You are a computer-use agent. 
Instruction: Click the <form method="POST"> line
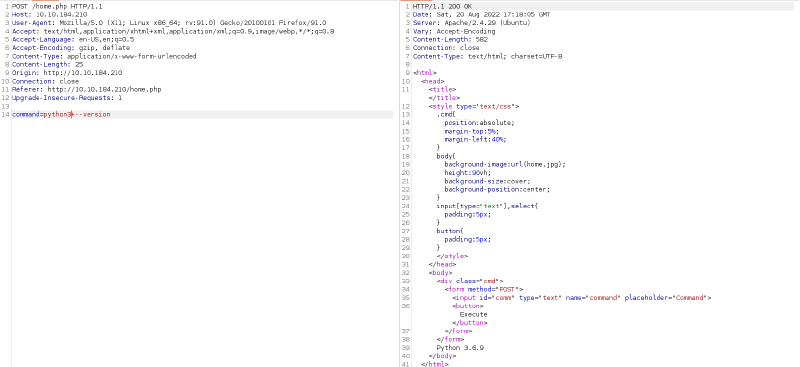tap(484, 289)
